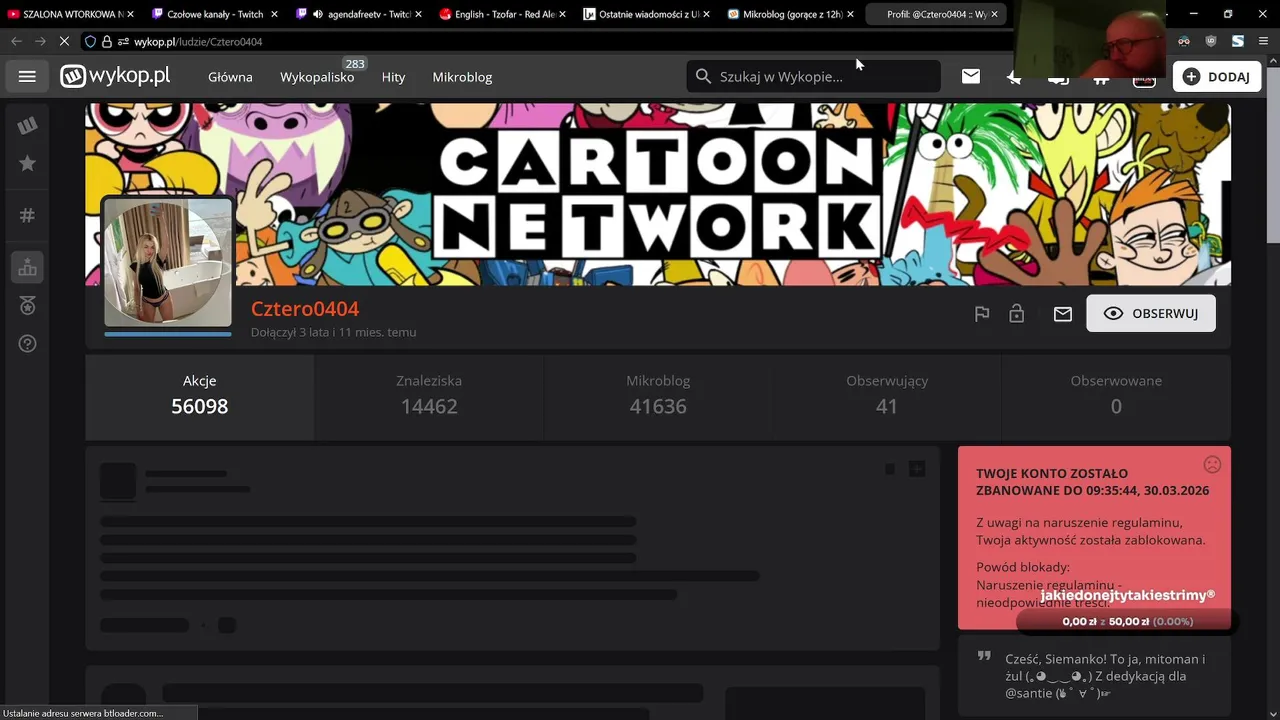Click the Cartoon Network profile banner
The height and width of the screenshot is (720, 1280).
pyautogui.click(x=658, y=194)
